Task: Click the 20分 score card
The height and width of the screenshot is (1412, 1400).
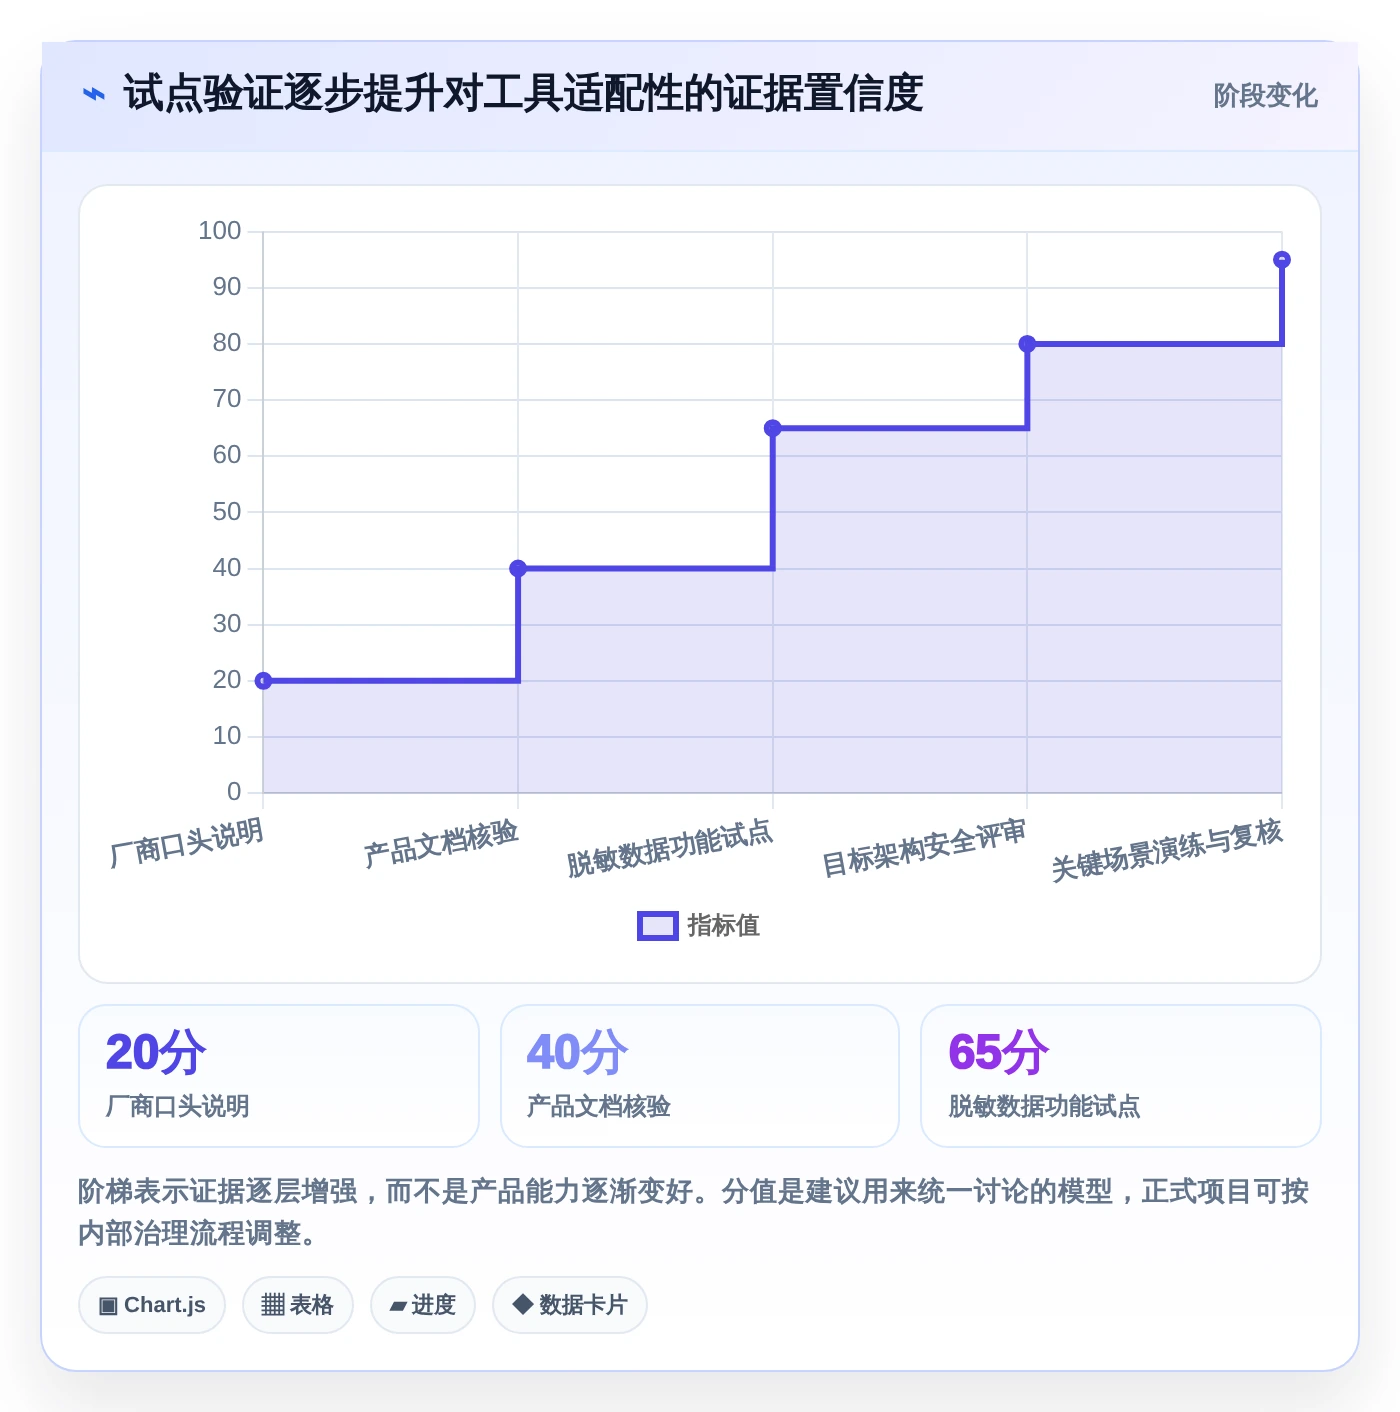Action: click(279, 1076)
